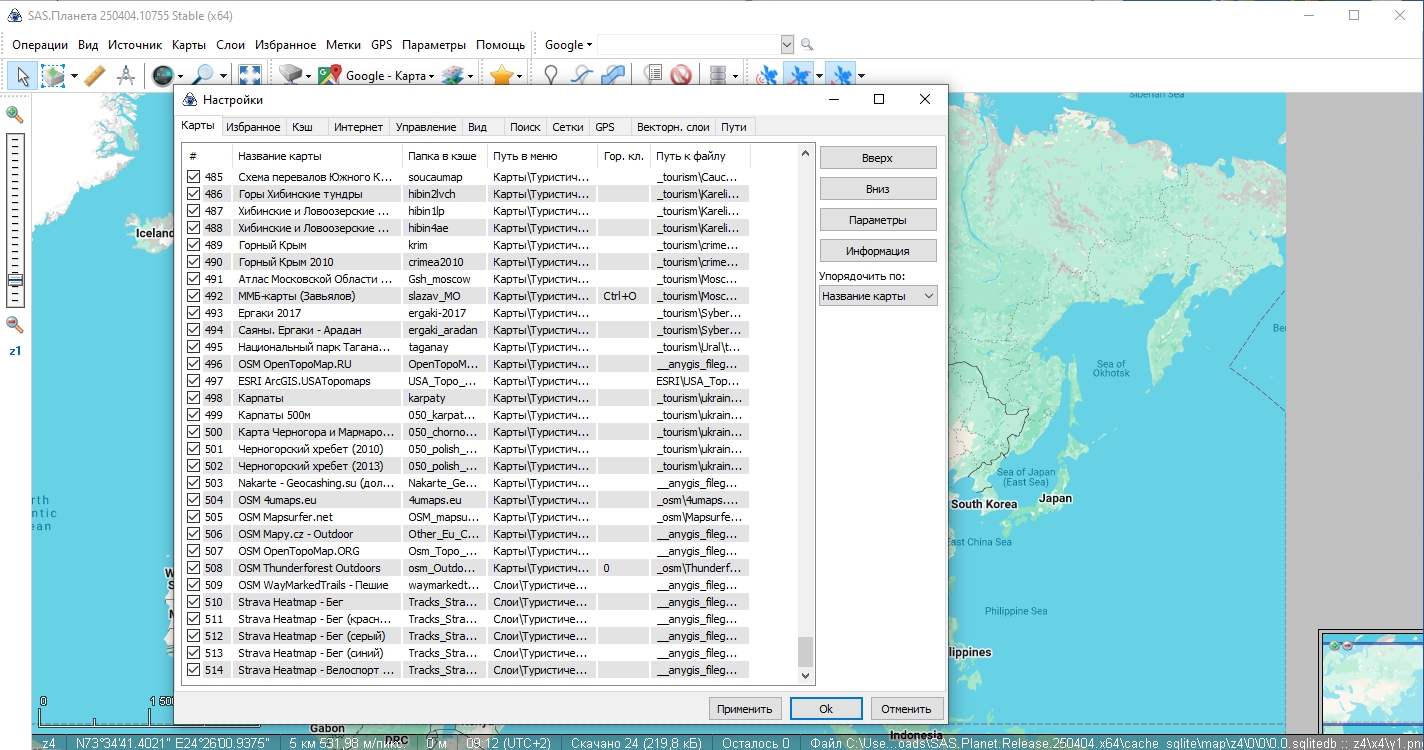Select the distance measurement ruler tool
The image size is (1424, 750).
coord(95,74)
